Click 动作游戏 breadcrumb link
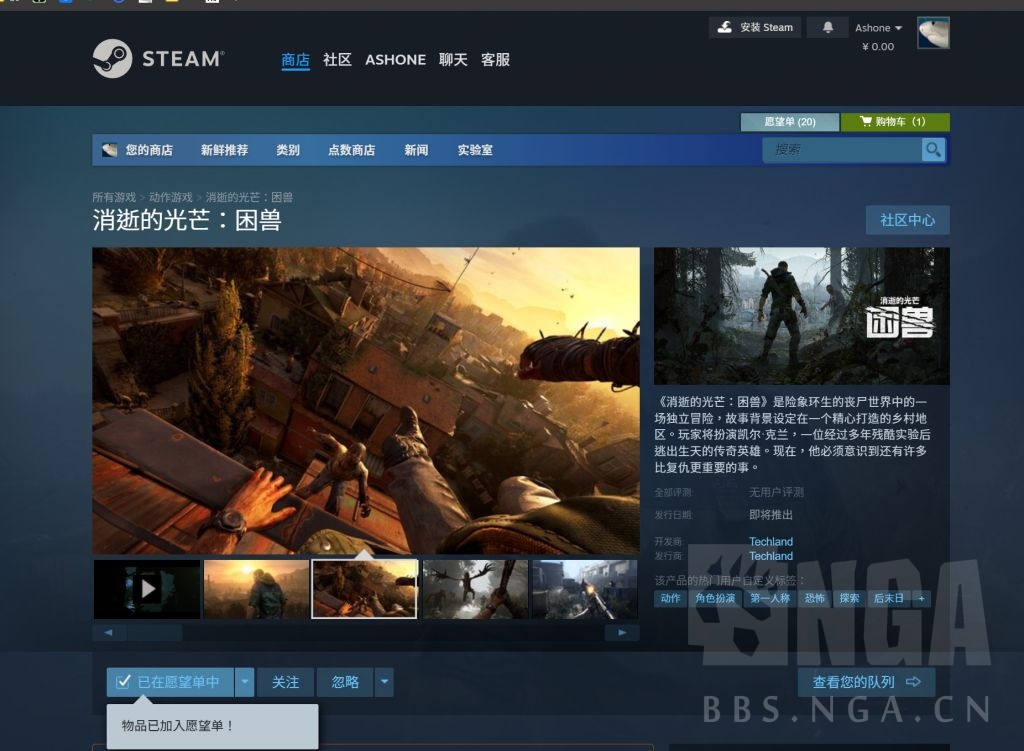The height and width of the screenshot is (751, 1024). click(x=170, y=197)
